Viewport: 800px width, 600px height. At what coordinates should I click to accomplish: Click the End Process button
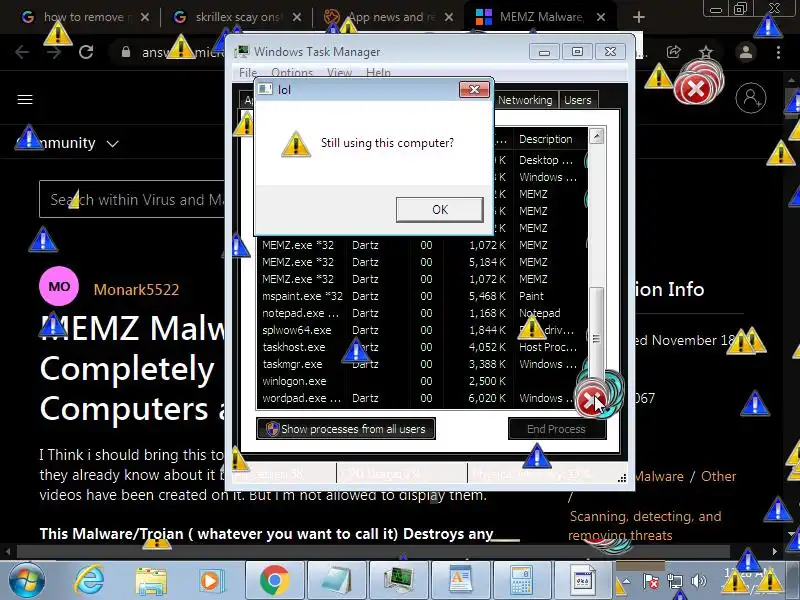557,429
